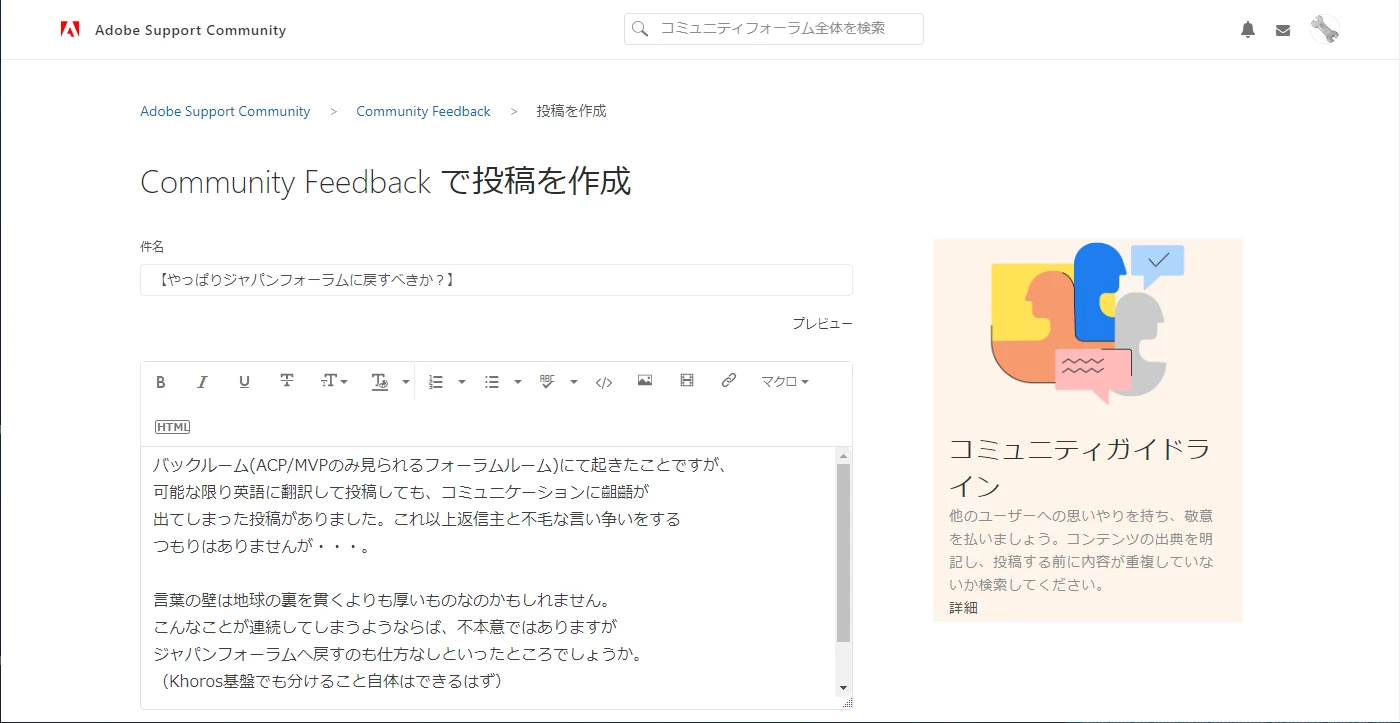This screenshot has width=1400, height=723.
Task: Apply italic formatting
Action: (202, 382)
